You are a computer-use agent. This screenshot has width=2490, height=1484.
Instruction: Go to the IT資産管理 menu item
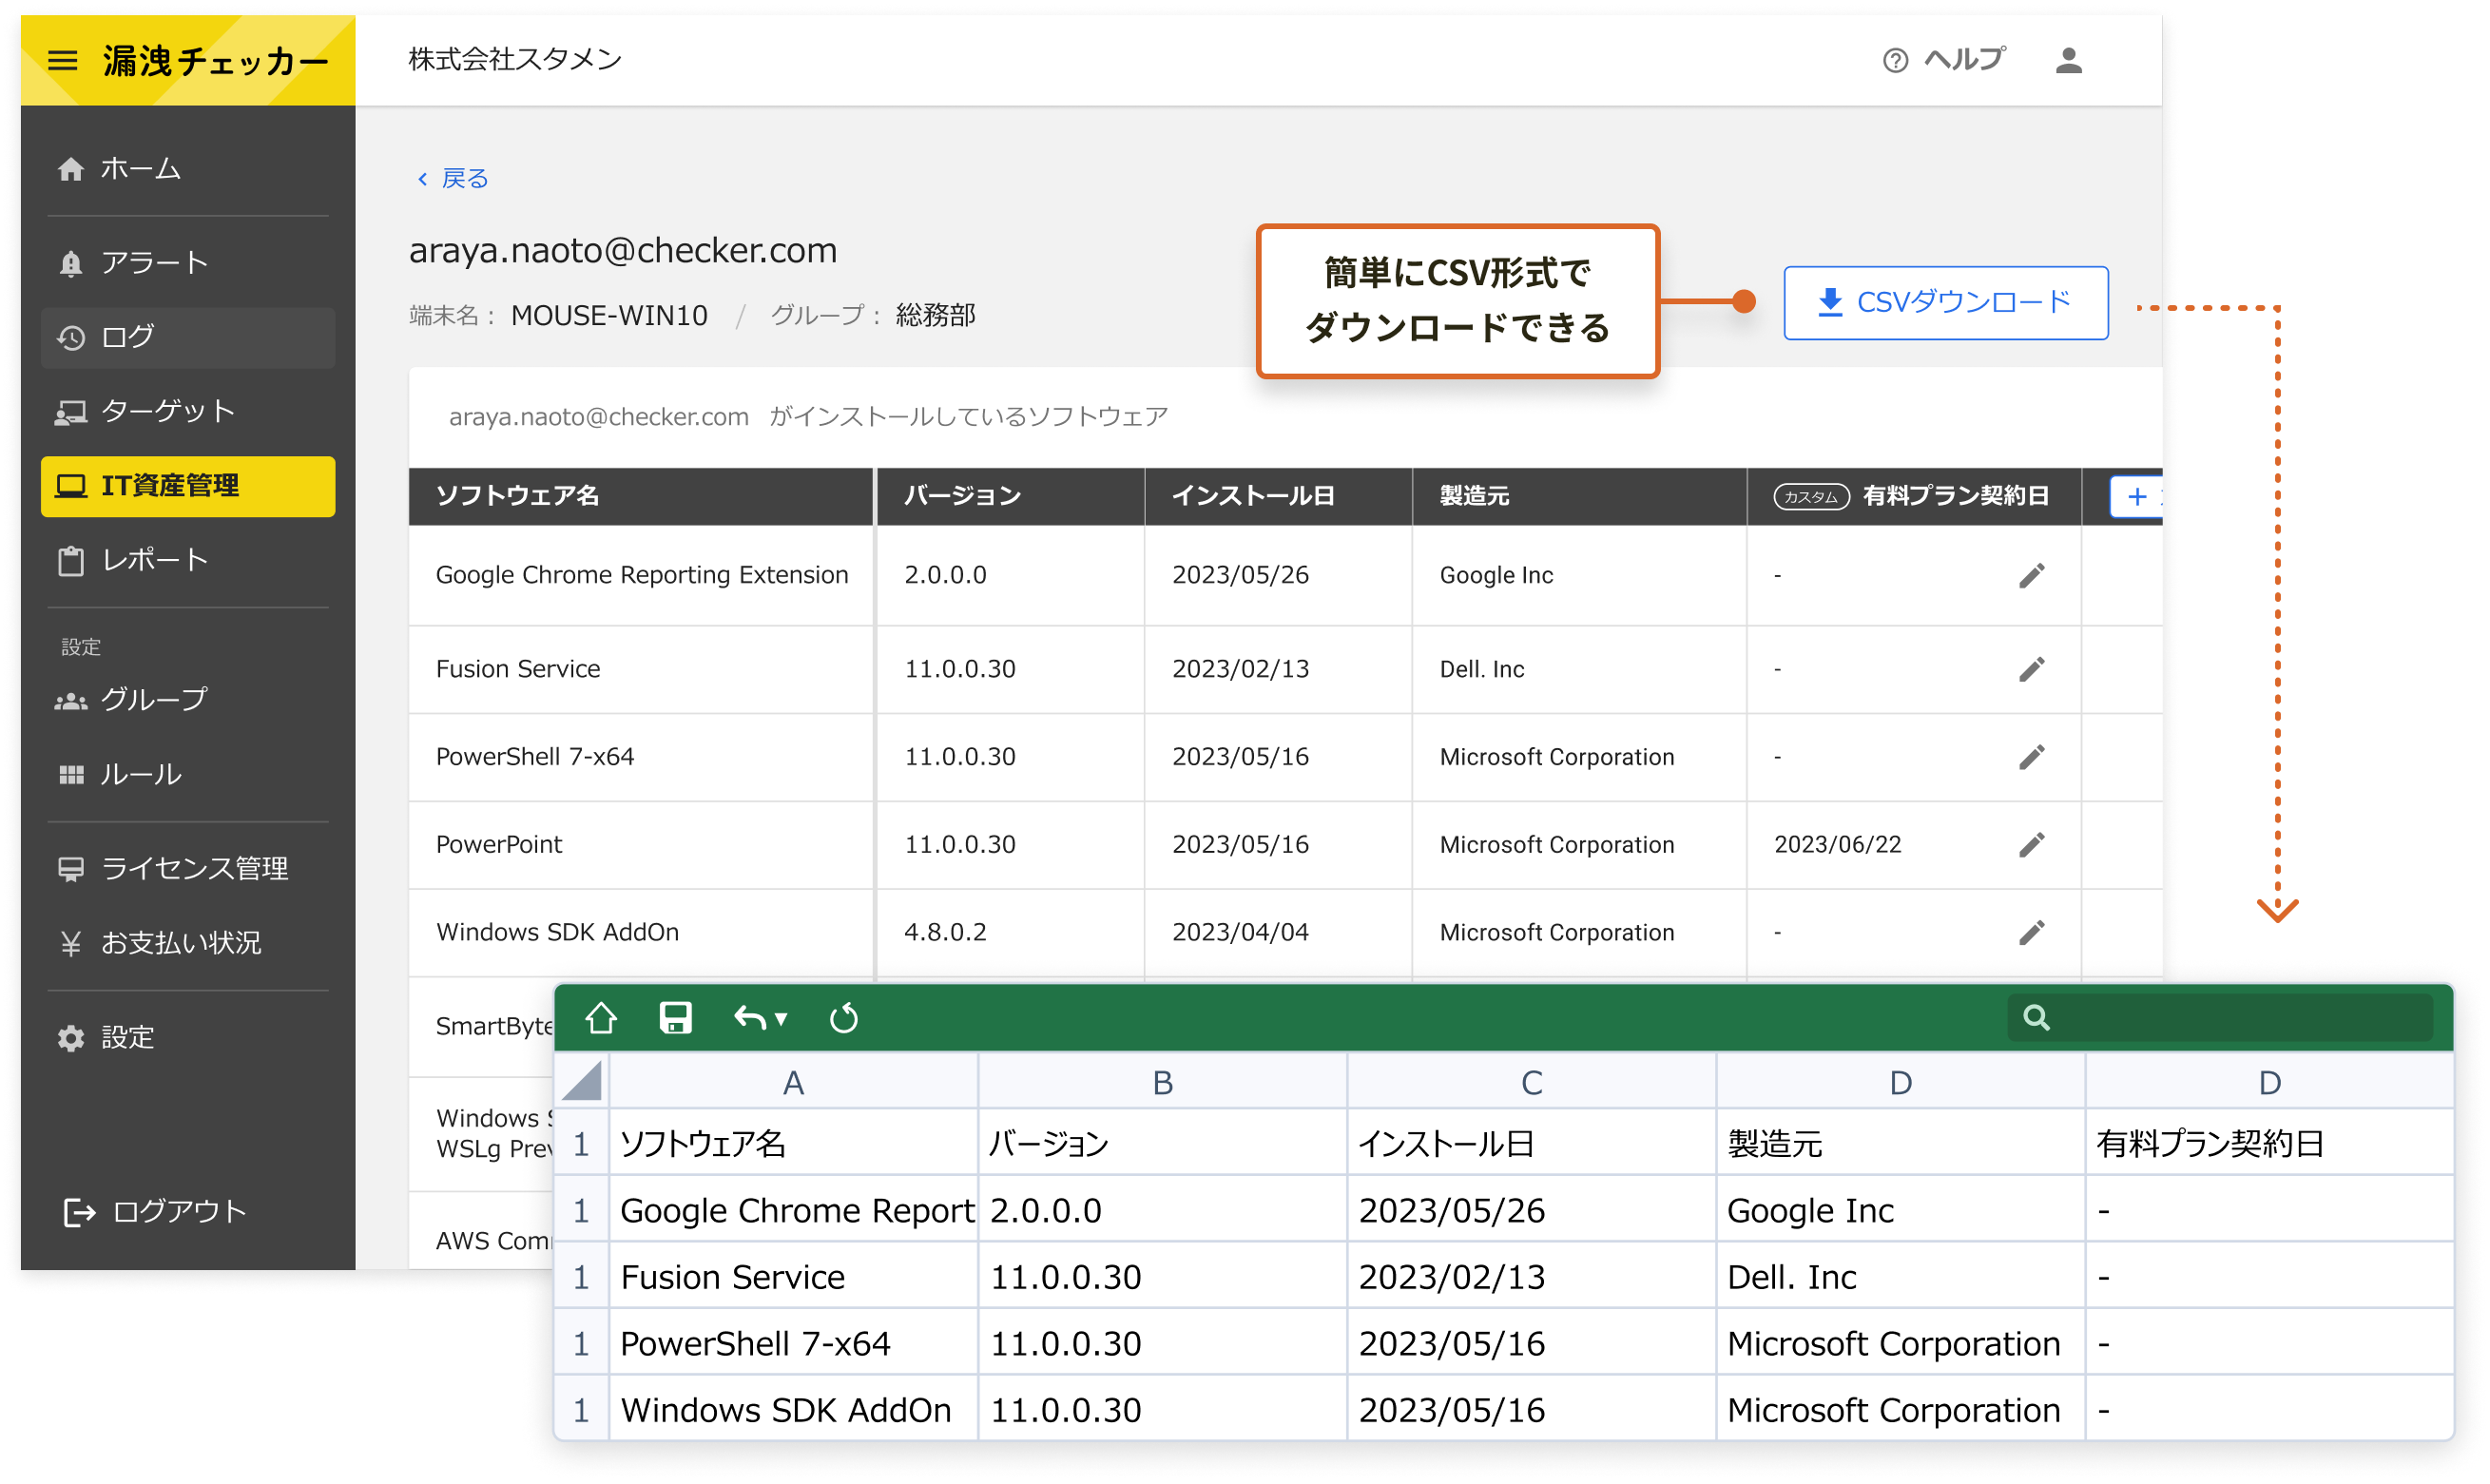pos(188,486)
